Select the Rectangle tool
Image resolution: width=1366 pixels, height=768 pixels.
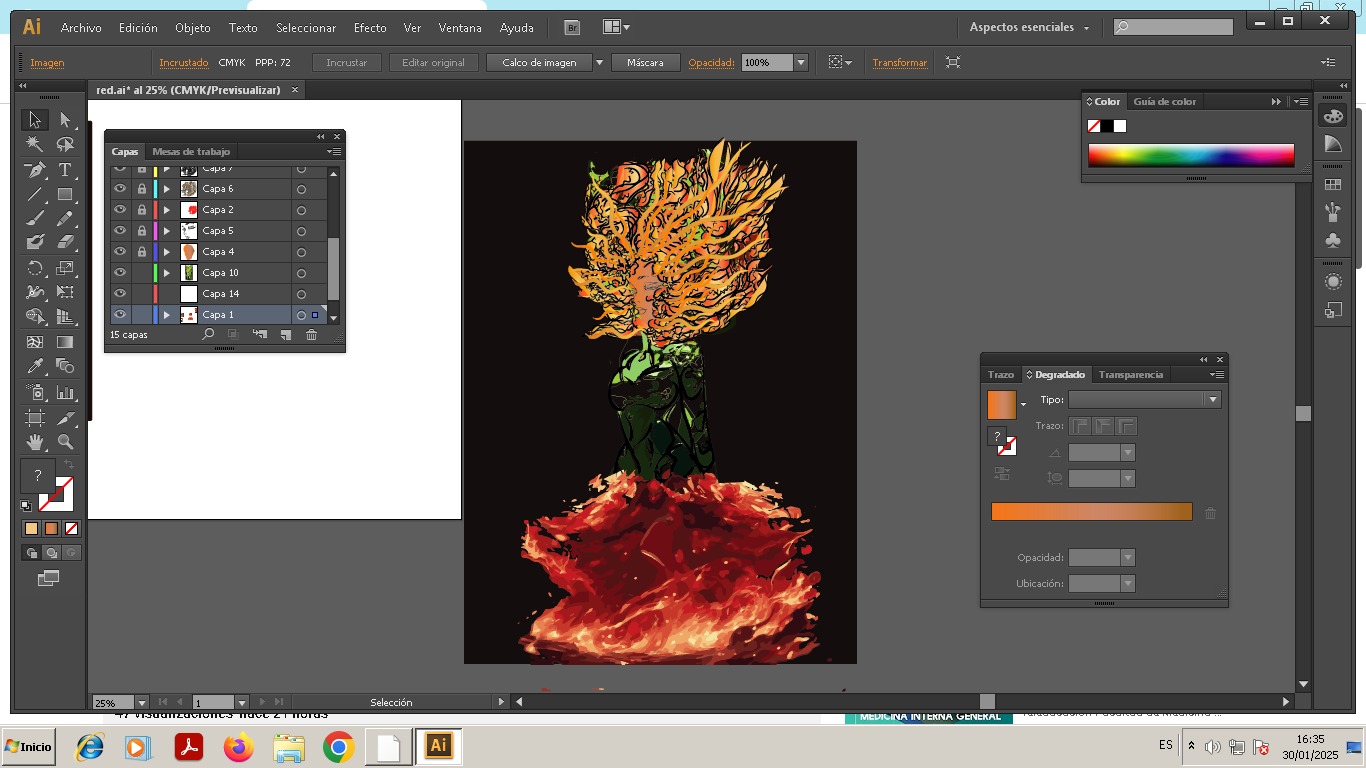[66, 194]
